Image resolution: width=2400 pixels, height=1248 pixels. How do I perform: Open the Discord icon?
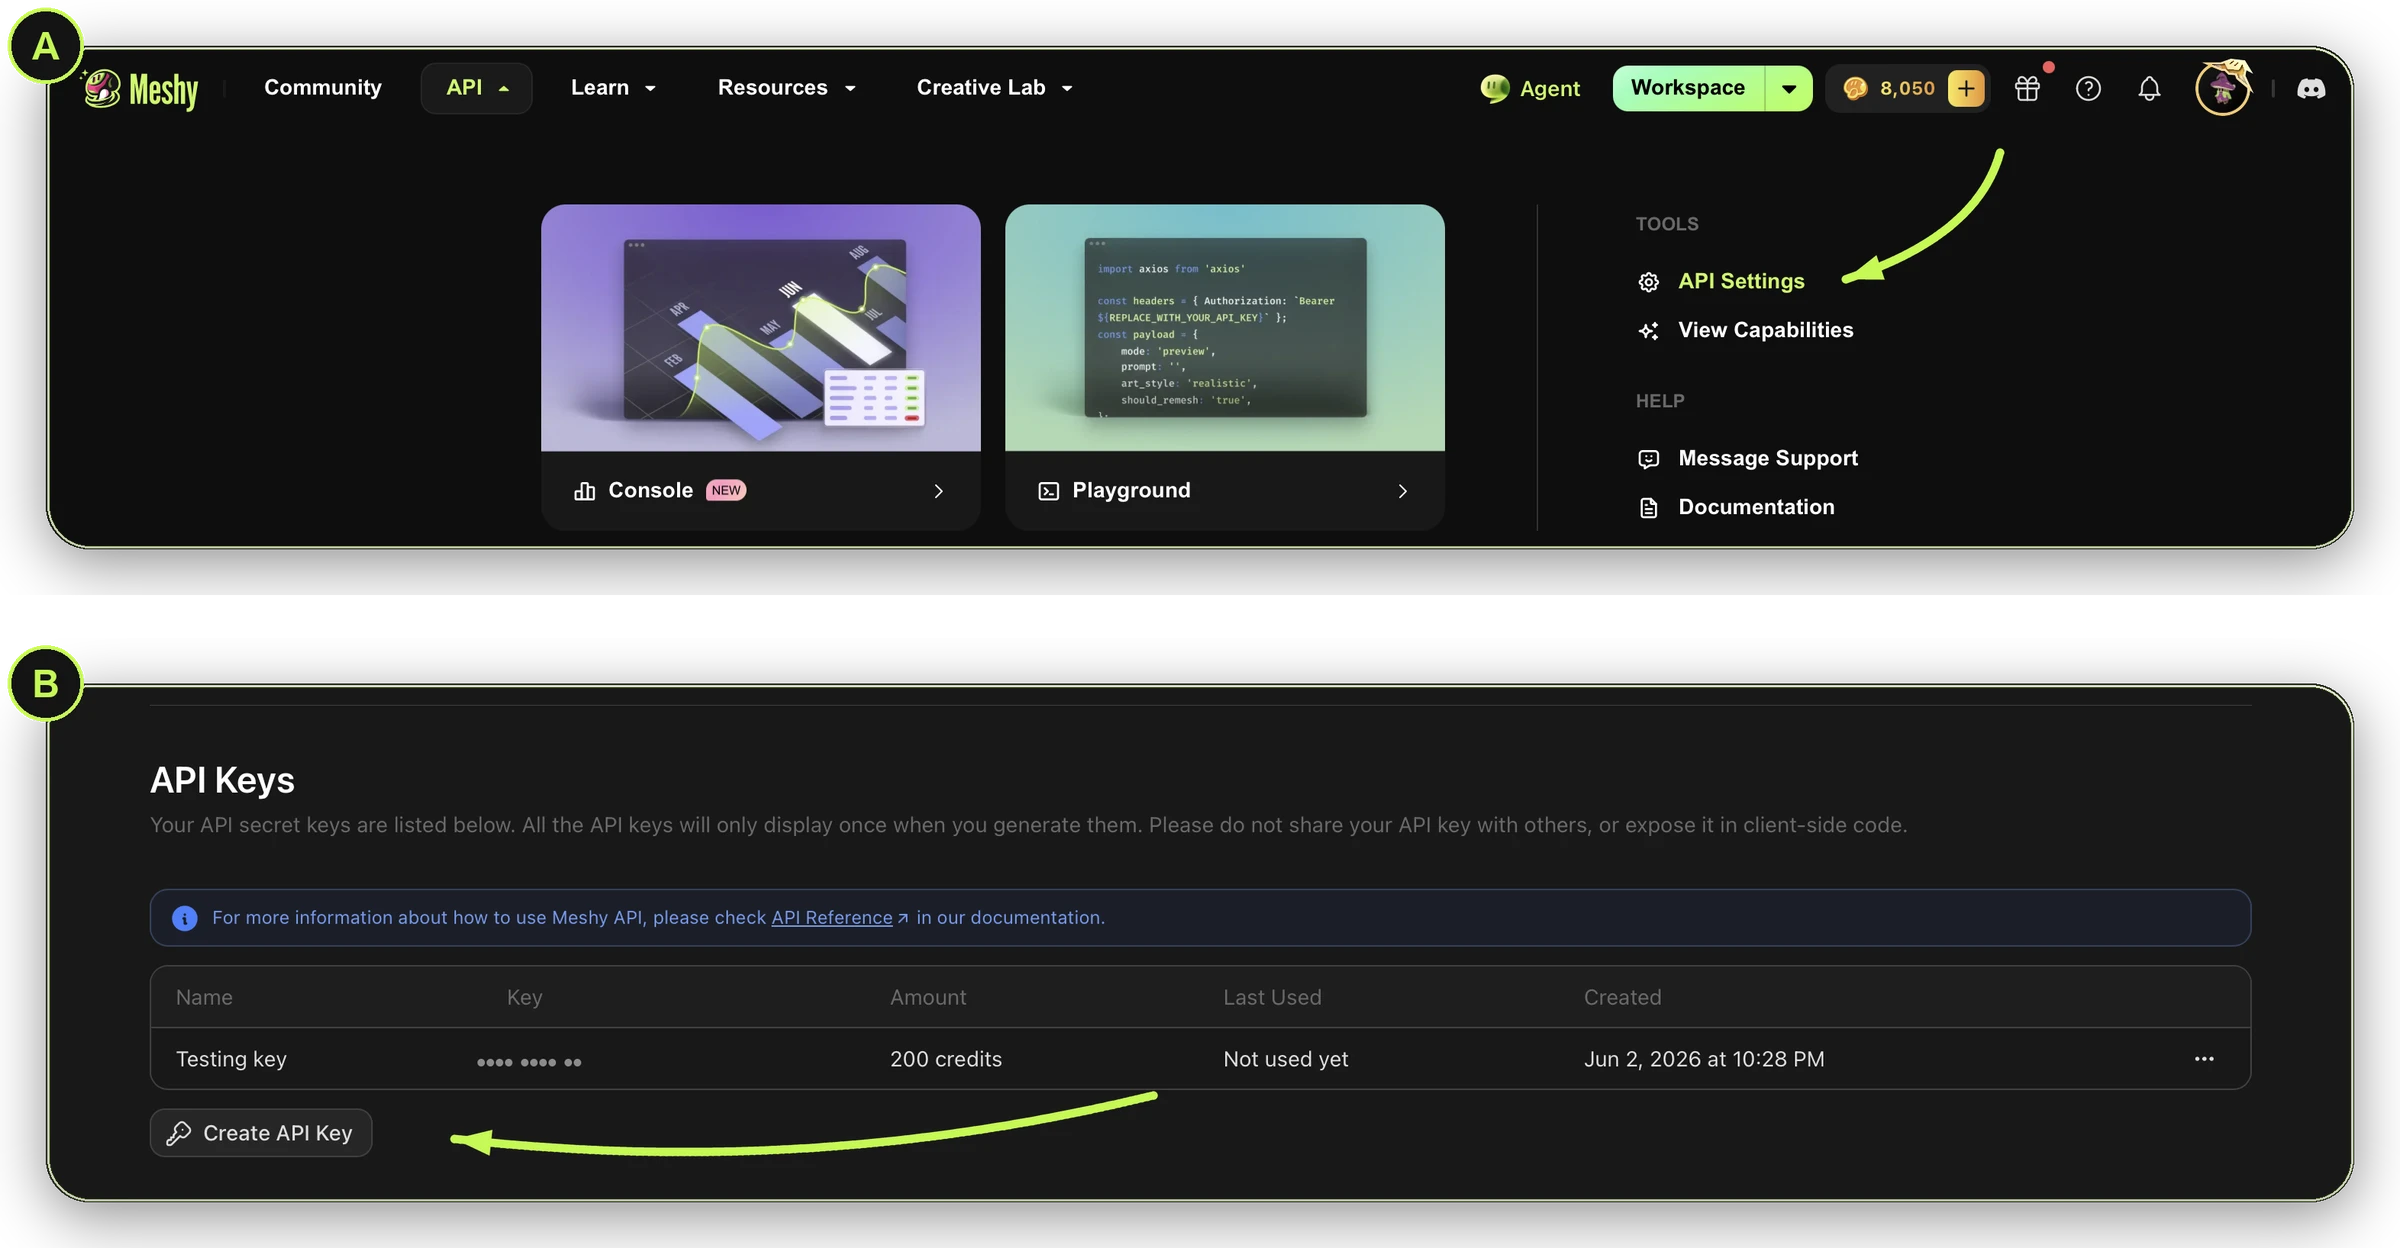[2311, 88]
